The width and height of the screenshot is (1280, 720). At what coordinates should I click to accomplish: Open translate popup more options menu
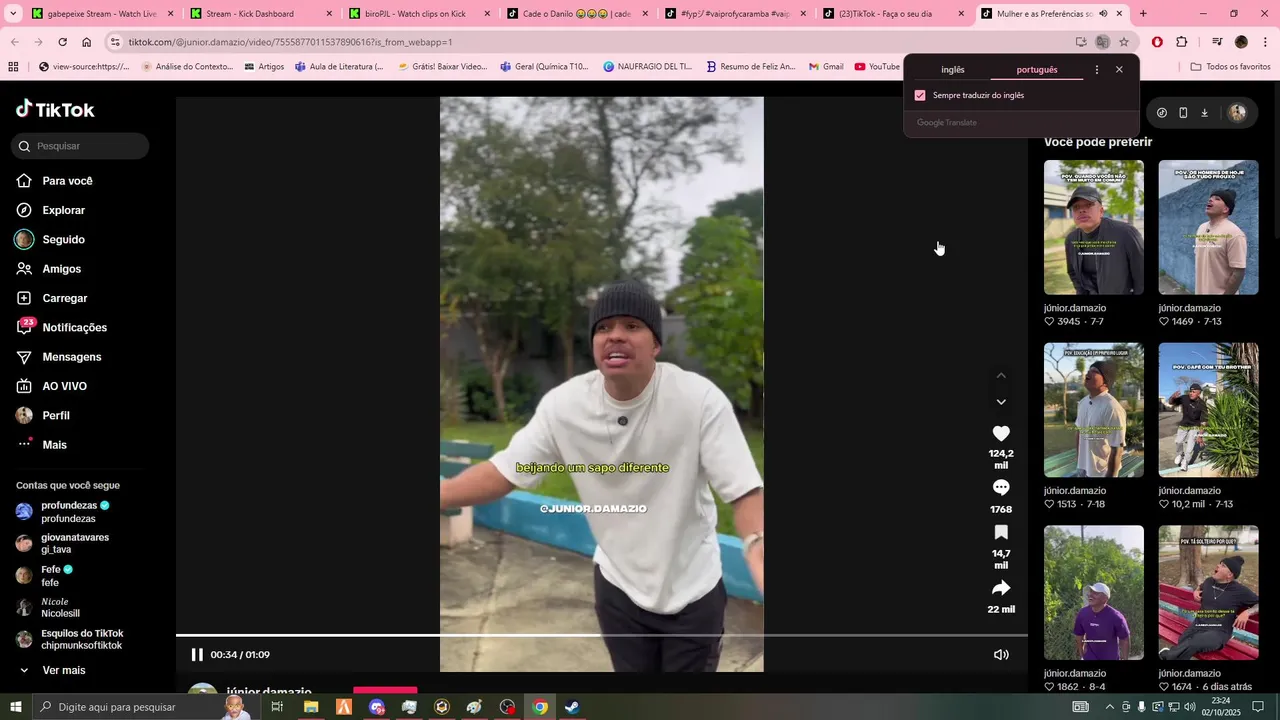[1097, 70]
